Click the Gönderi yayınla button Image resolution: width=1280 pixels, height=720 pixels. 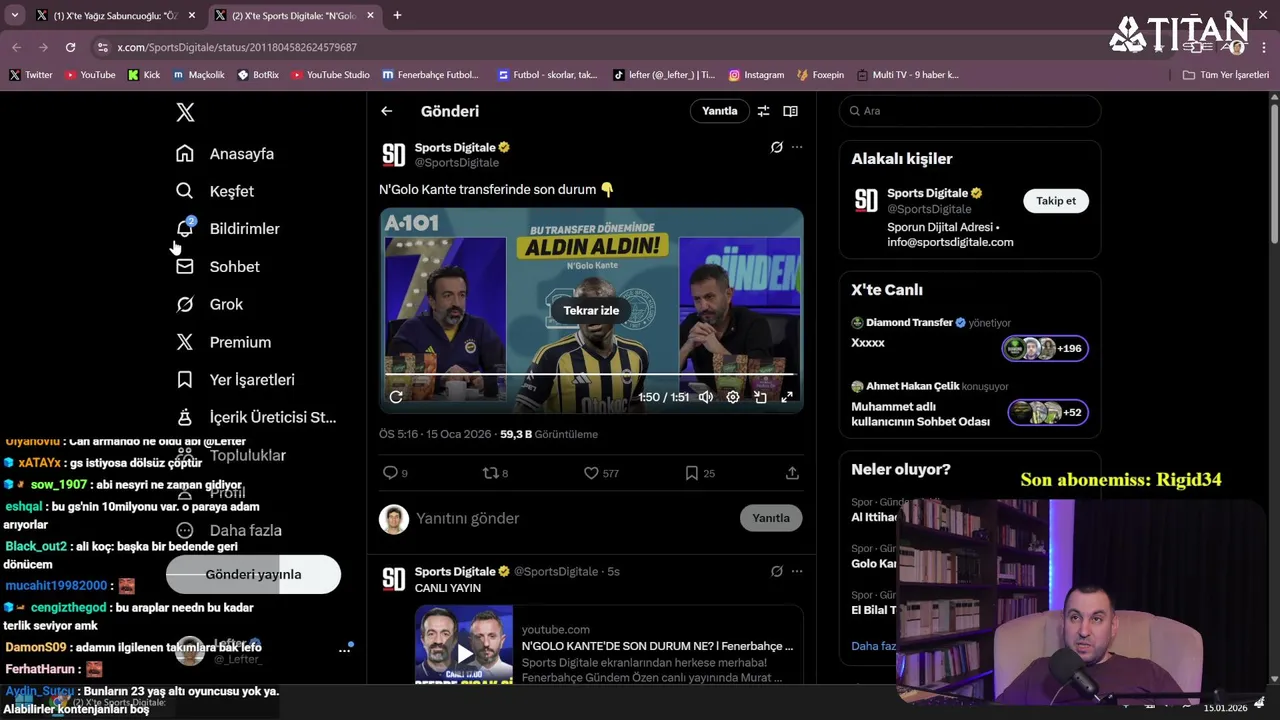point(253,574)
